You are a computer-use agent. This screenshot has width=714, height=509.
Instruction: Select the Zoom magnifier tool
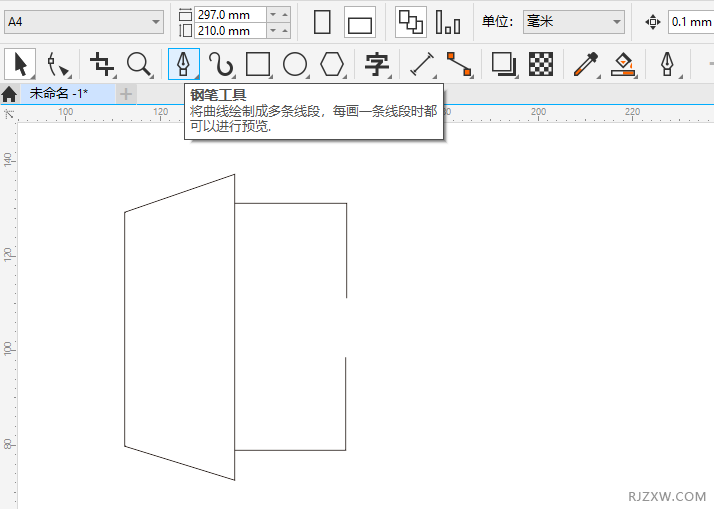point(139,64)
